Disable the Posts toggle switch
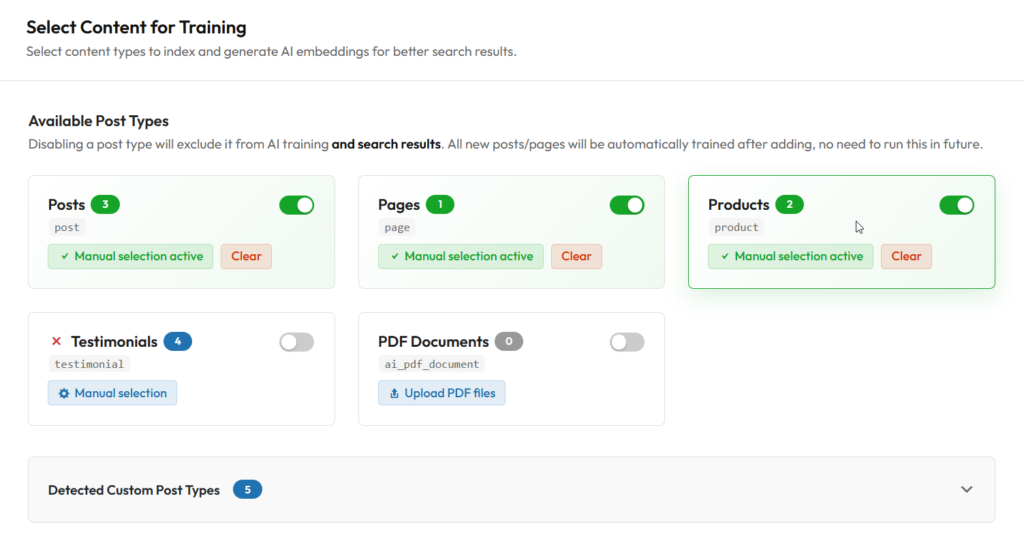Screen dimensions: 1024x541 pos(296,205)
